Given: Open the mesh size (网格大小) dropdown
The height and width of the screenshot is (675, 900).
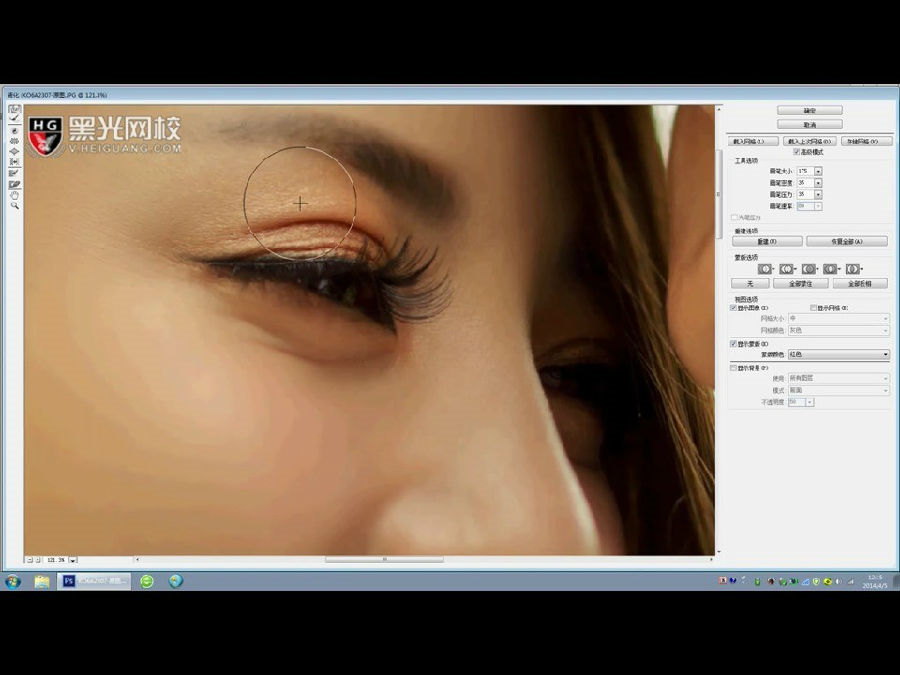Looking at the screenshot, I should 839,319.
